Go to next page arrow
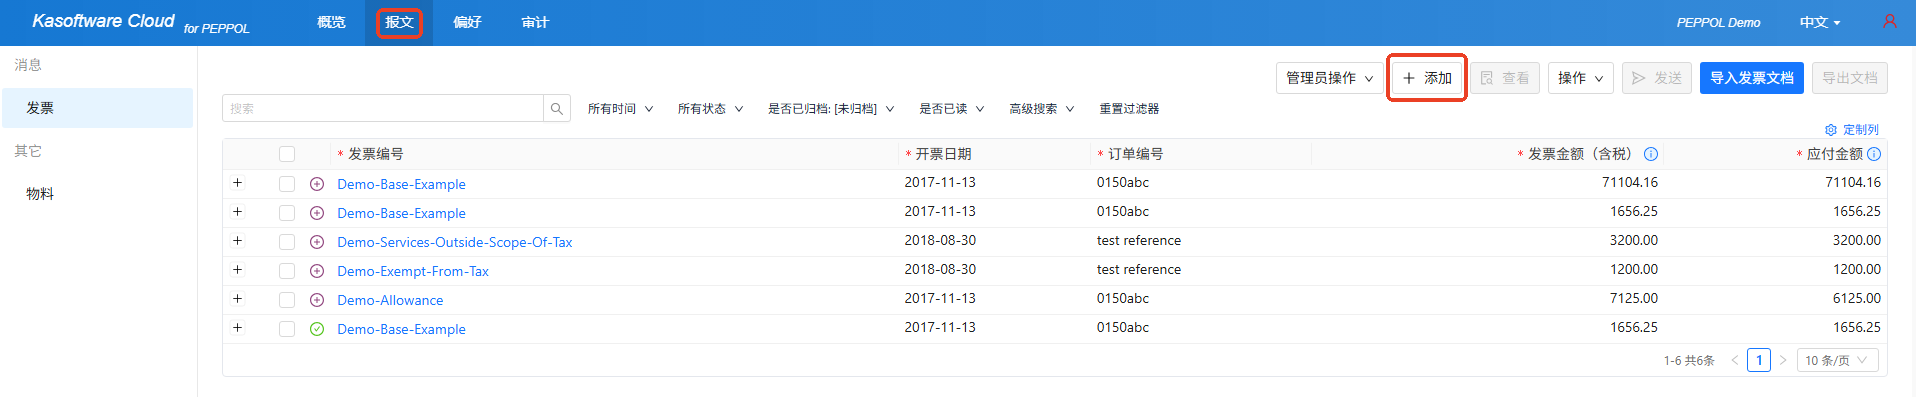Screen dimensions: 1916x397 tap(1782, 360)
